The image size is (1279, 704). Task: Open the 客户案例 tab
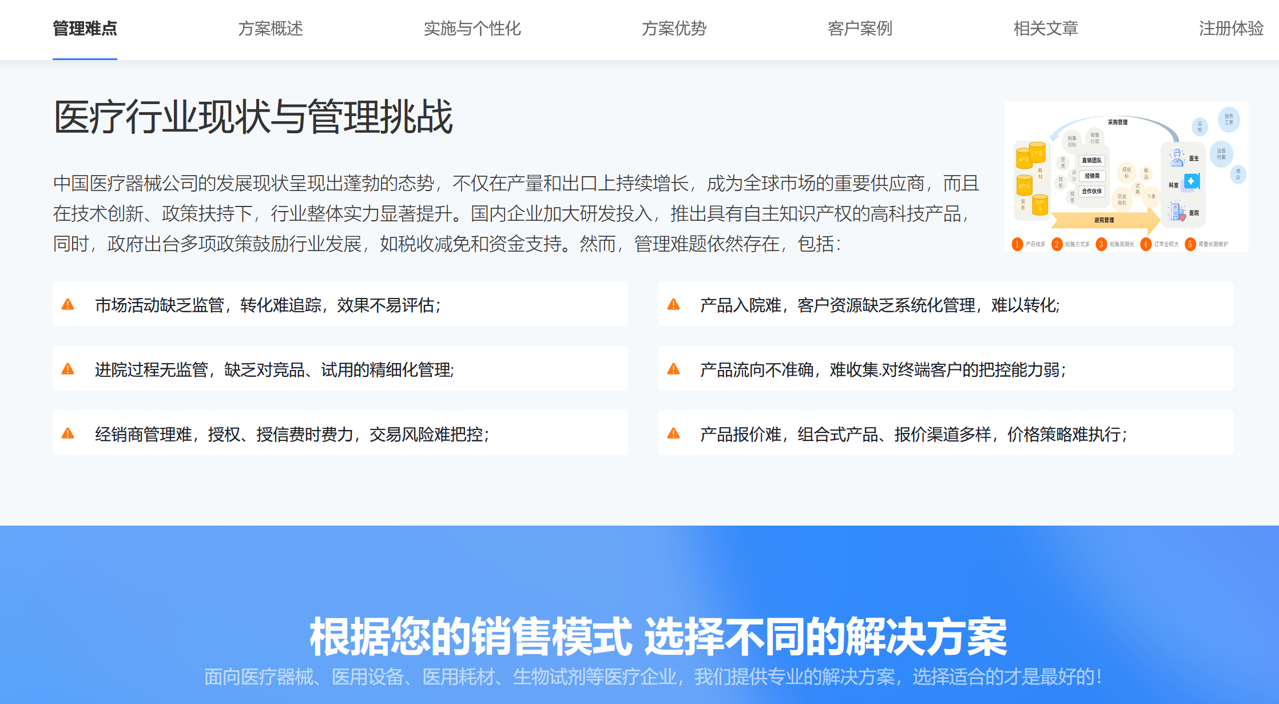click(860, 29)
